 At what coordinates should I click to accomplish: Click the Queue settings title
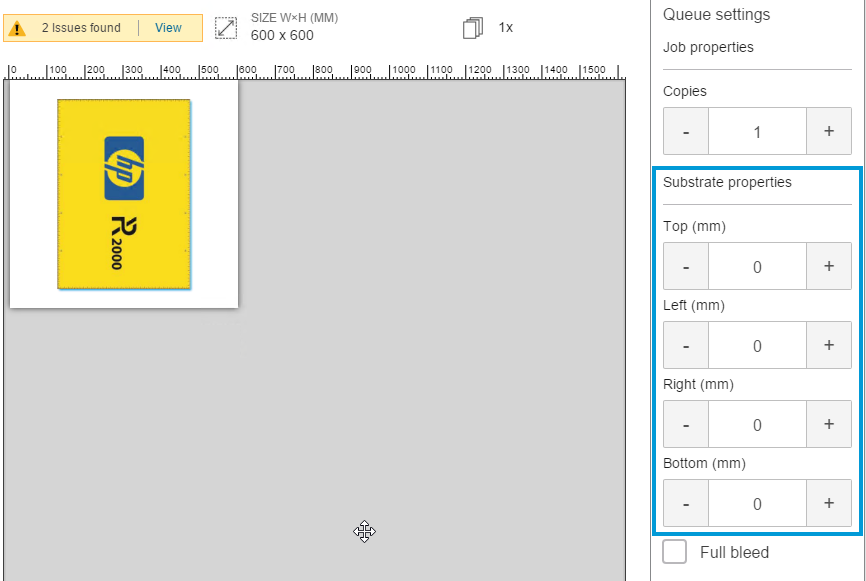point(716,14)
